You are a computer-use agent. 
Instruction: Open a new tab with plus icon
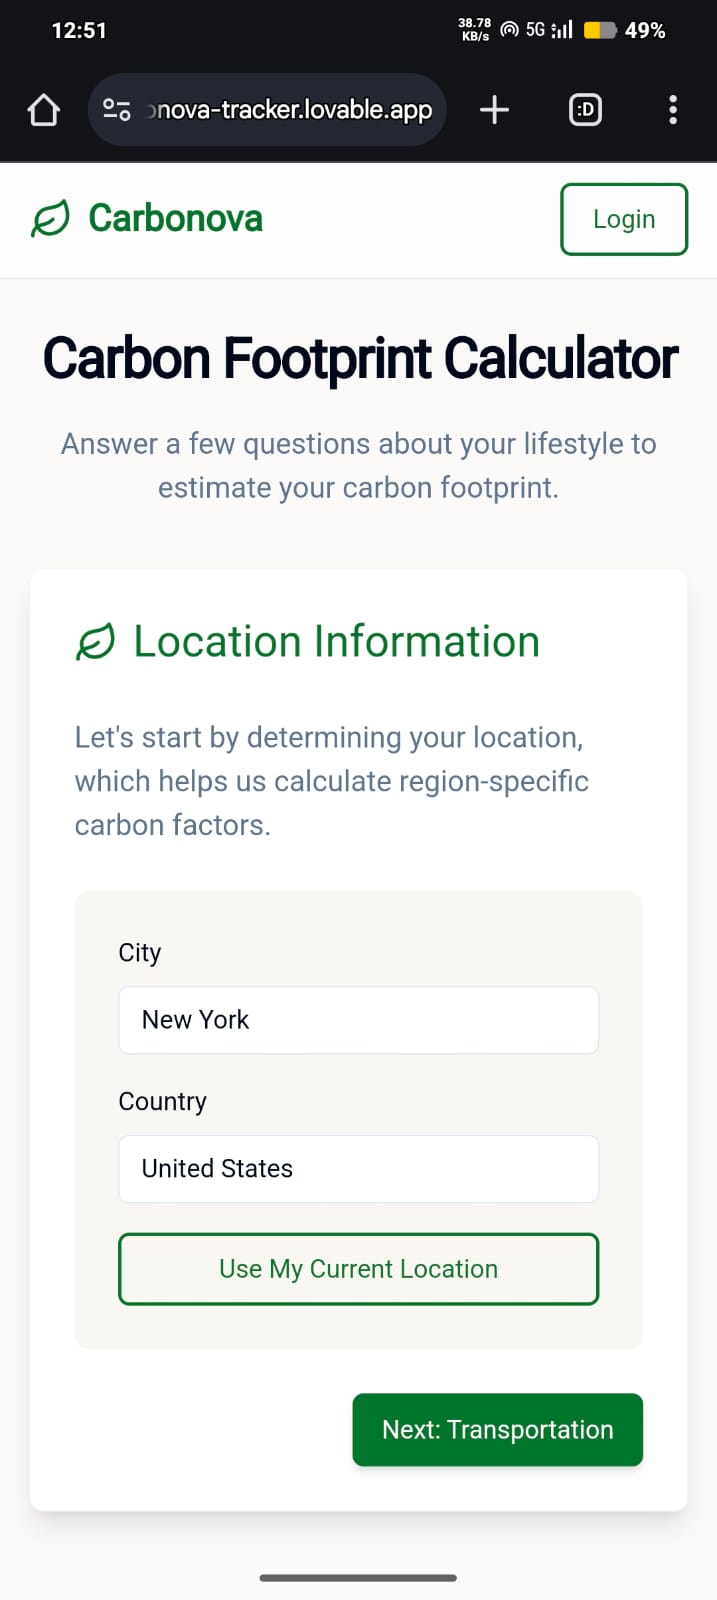tap(494, 110)
